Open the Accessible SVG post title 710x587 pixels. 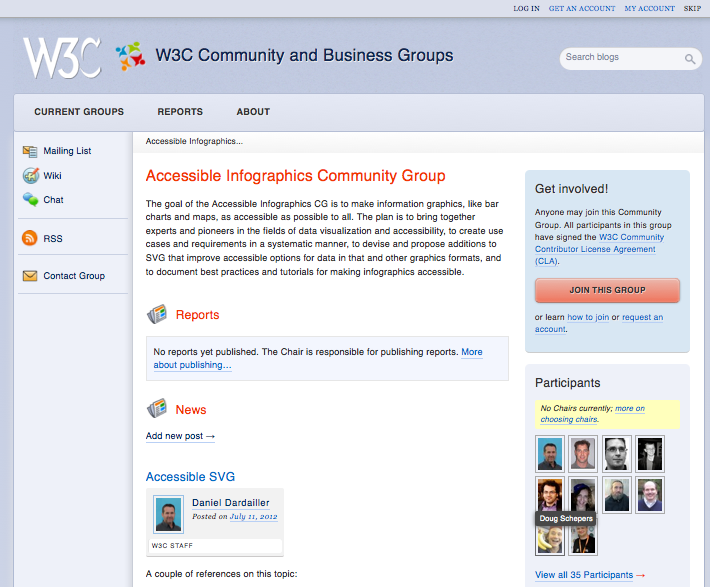(190, 477)
